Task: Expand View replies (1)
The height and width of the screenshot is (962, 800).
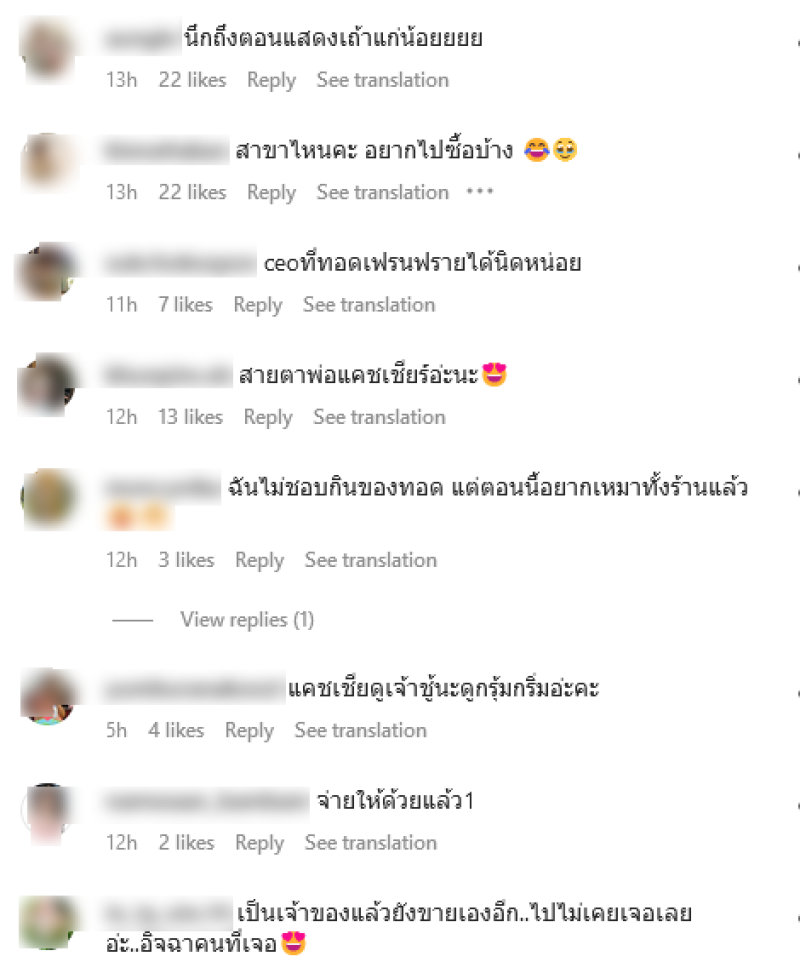Action: pos(247,620)
